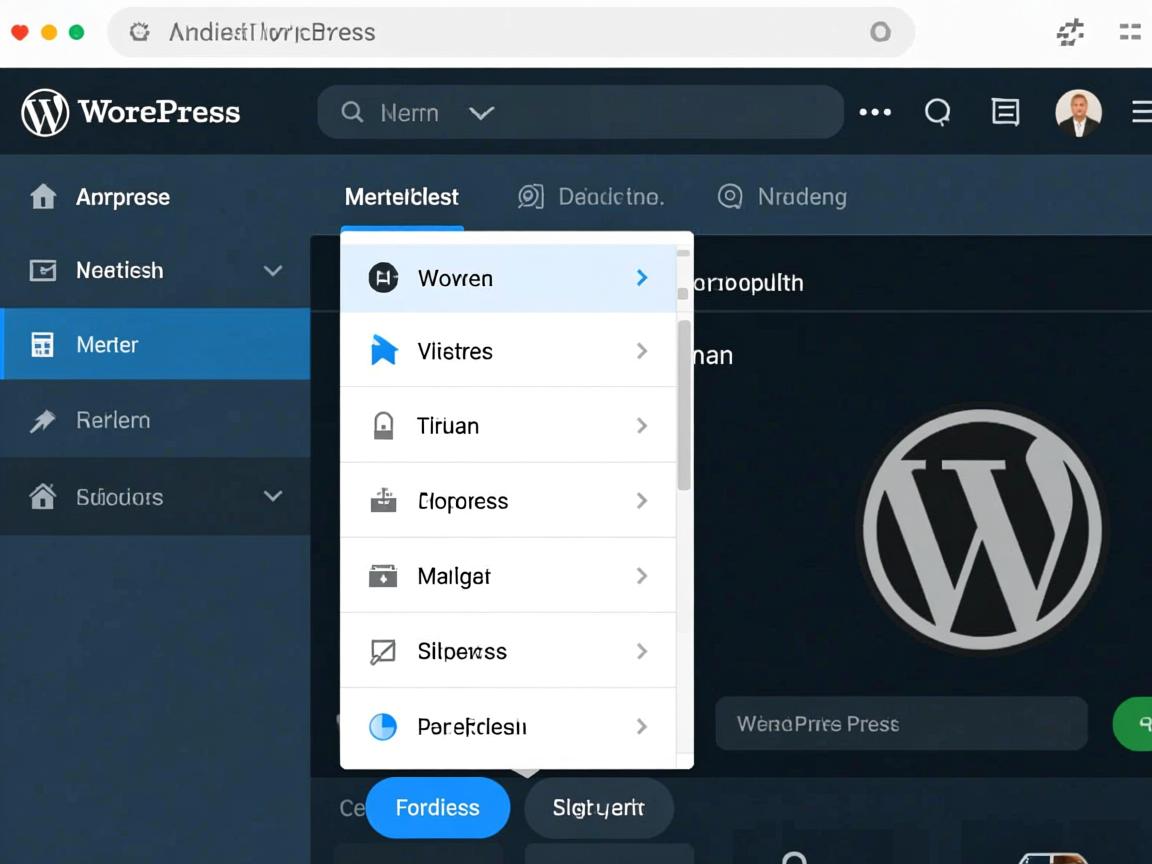Switch to the Merteiclest tab
1152x864 pixels.
point(401,197)
